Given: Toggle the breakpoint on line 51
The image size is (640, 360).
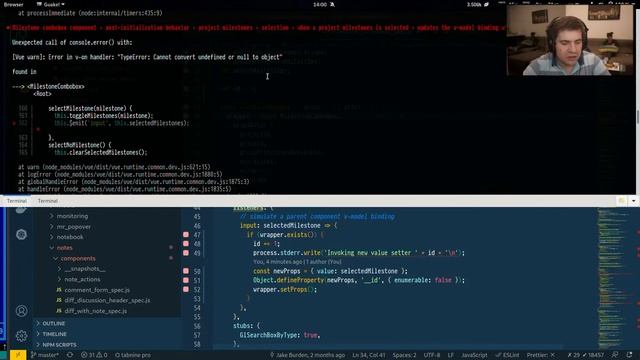Looking at the screenshot, I should [x=186, y=280].
